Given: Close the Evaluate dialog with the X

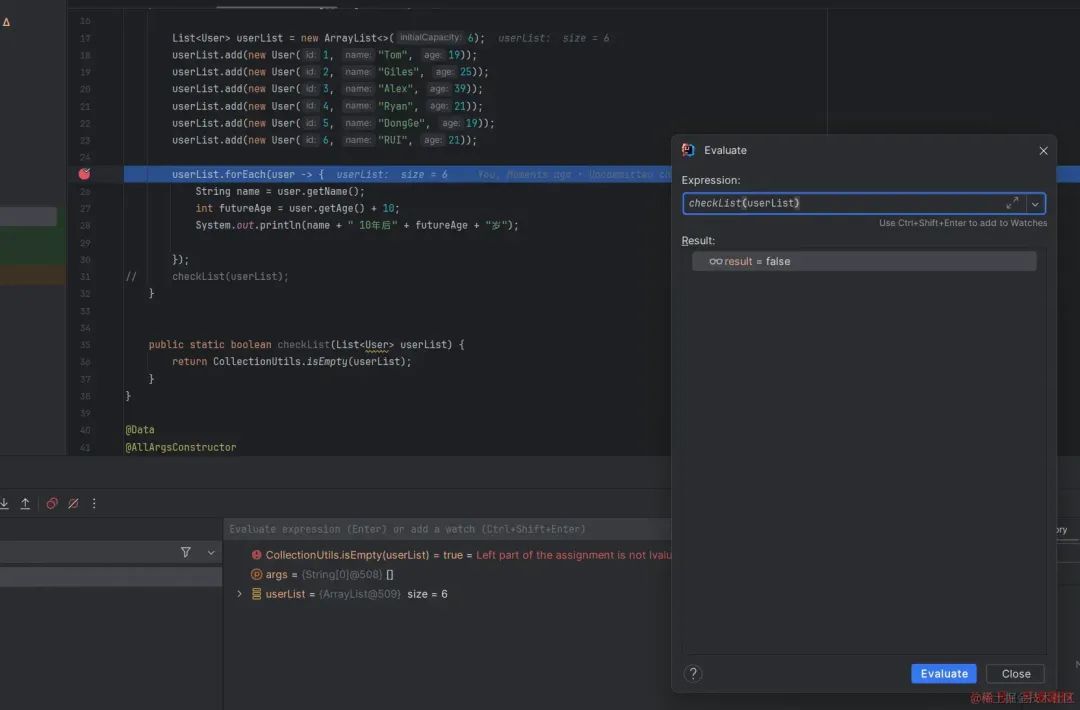Looking at the screenshot, I should click(x=1043, y=150).
